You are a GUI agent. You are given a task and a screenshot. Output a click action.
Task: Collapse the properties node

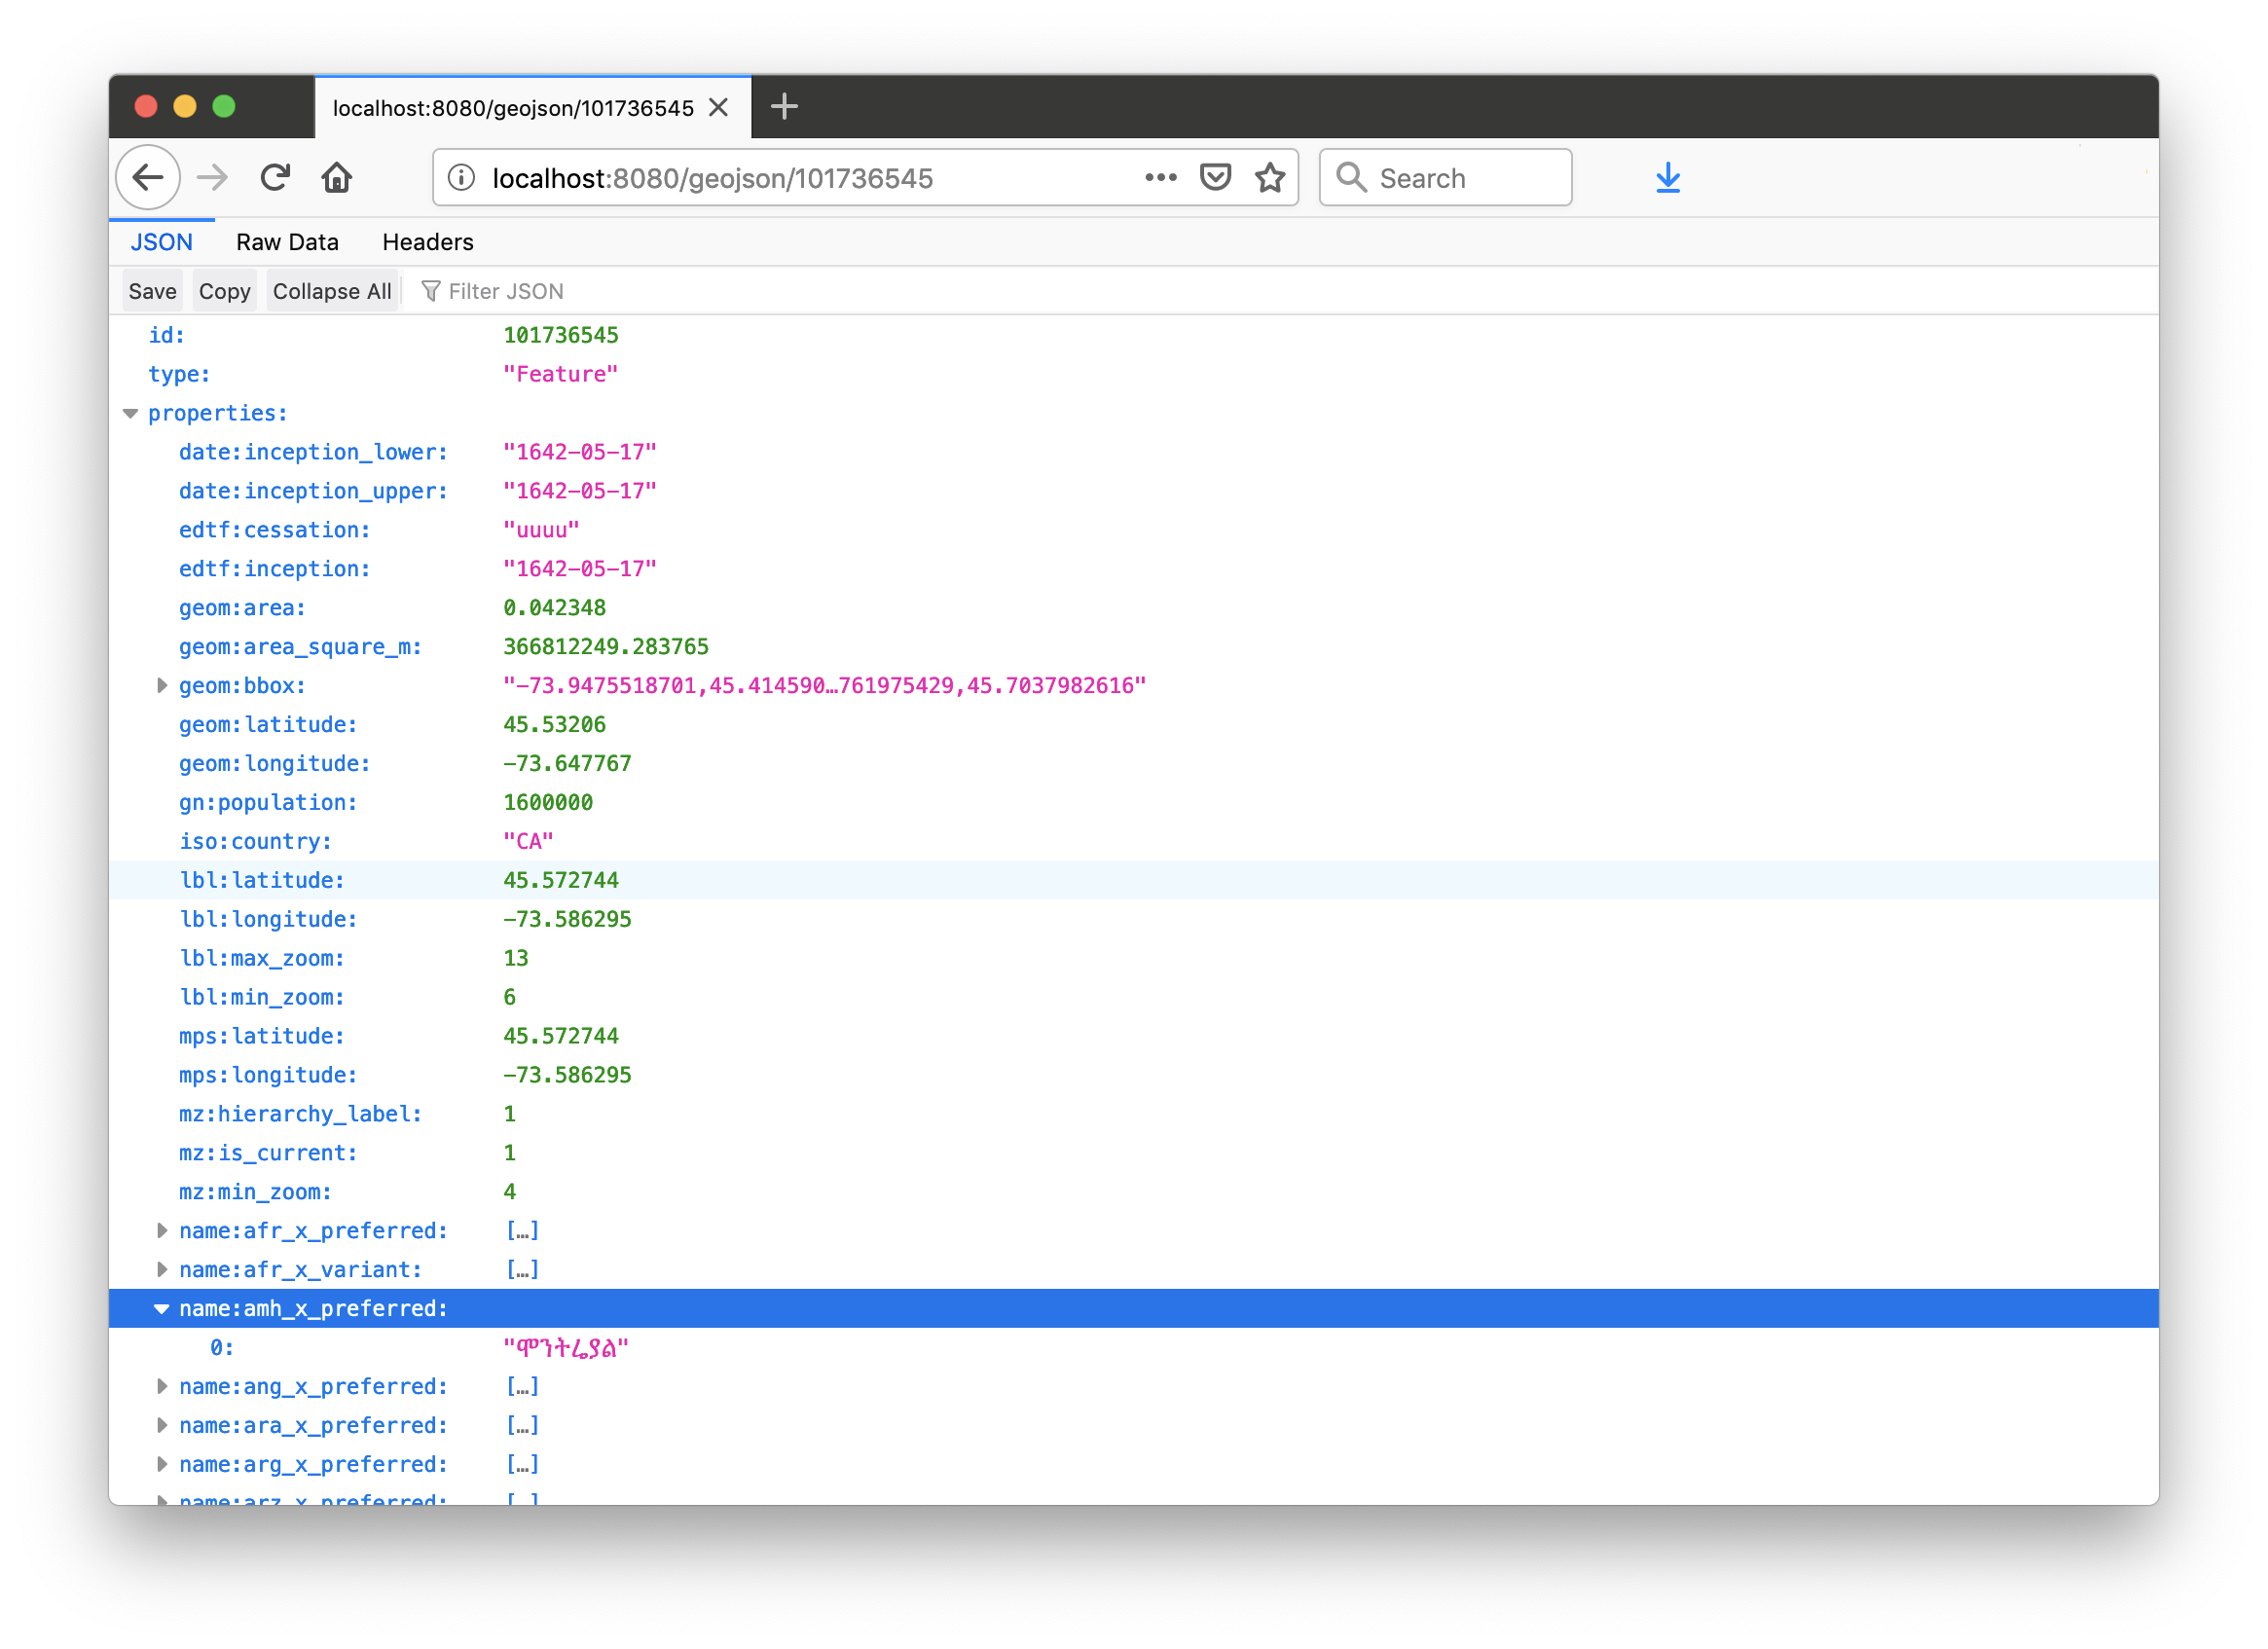click(130, 414)
